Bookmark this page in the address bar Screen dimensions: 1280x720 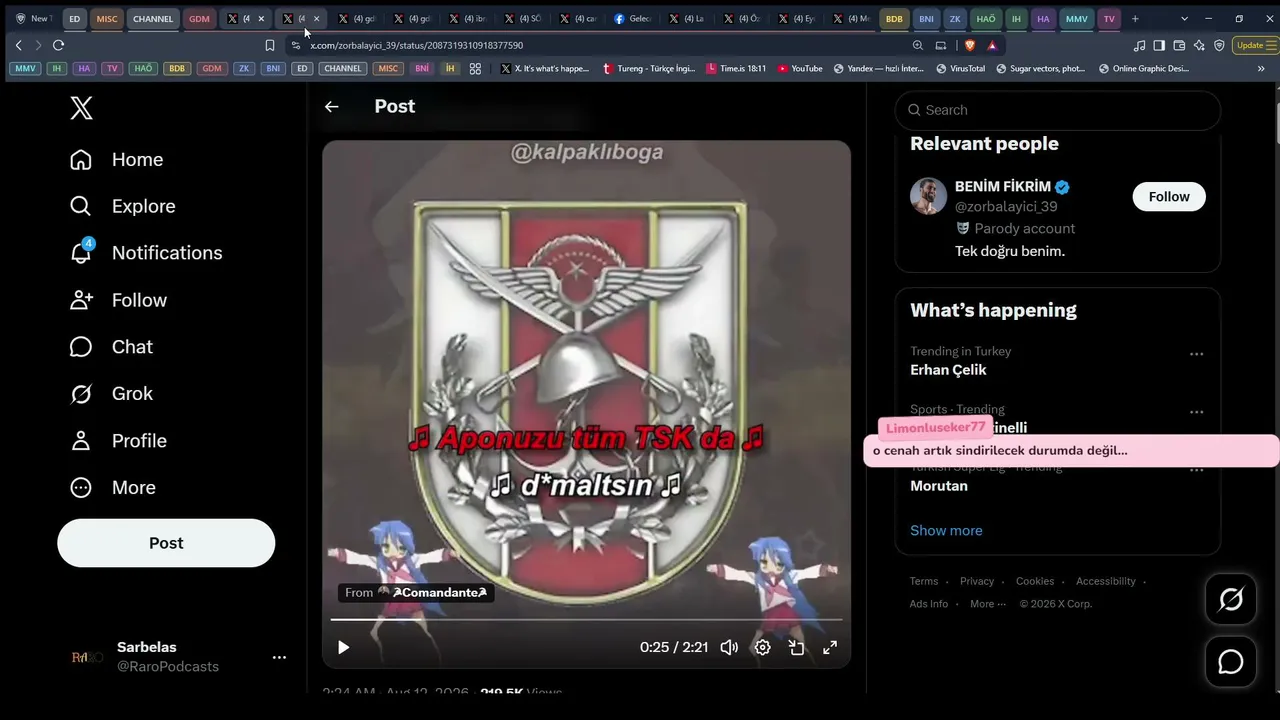(270, 45)
